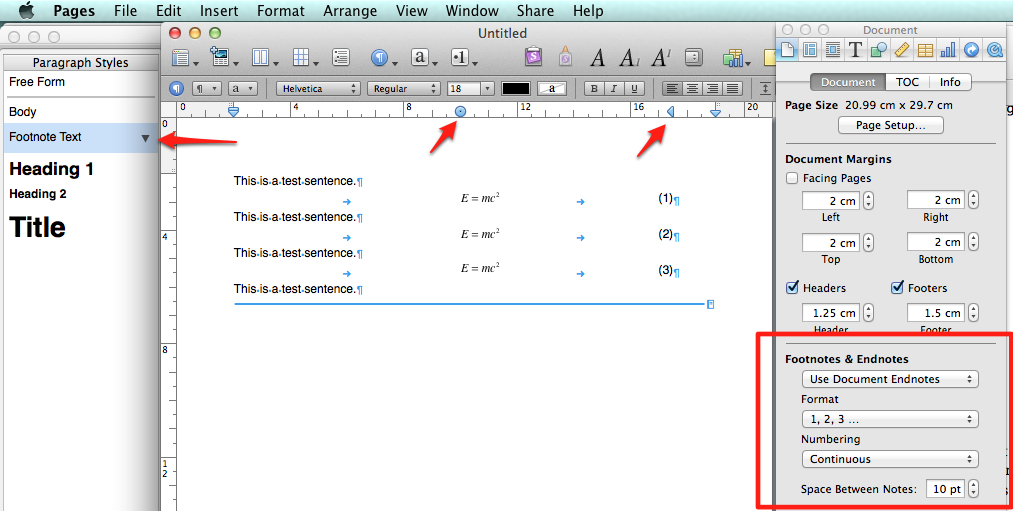Open the Use Document Endnotes dropdown
Image resolution: width=1013 pixels, height=511 pixels.
(x=890, y=379)
